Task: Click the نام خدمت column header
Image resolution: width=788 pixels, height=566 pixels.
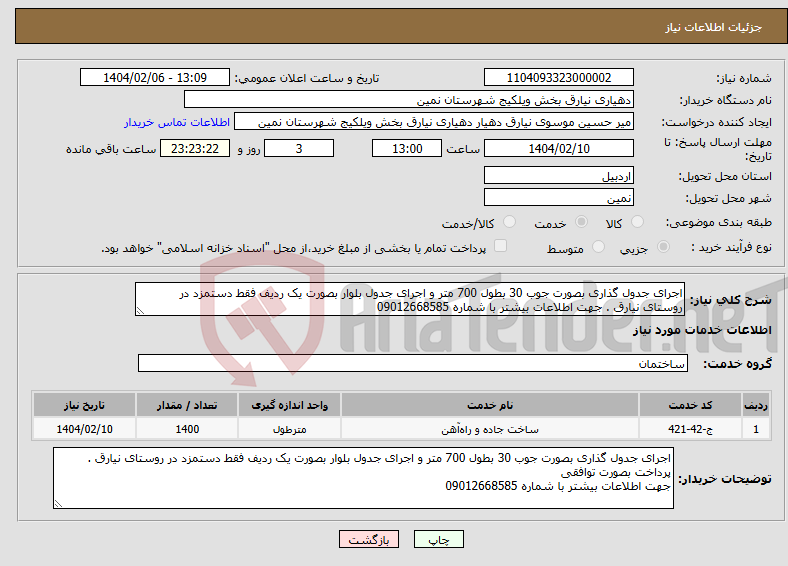Action: click(x=490, y=405)
